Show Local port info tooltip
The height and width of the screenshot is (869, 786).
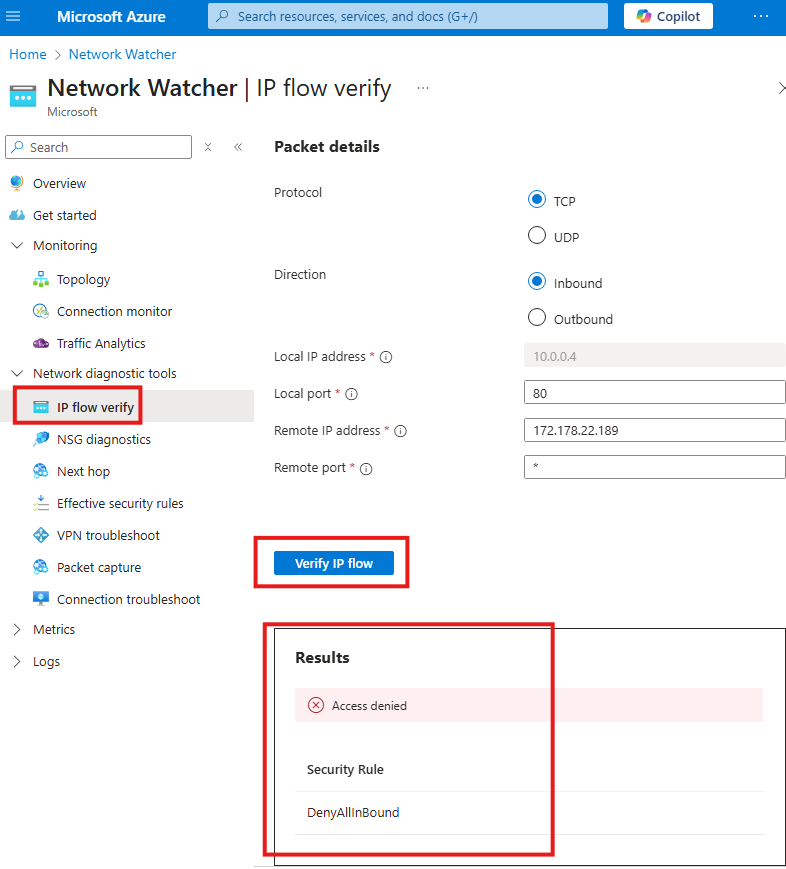(351, 394)
